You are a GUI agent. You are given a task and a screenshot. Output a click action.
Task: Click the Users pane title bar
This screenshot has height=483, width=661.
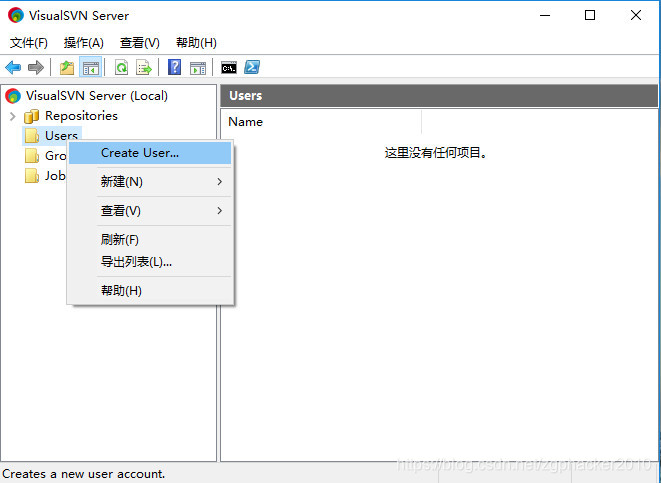point(439,96)
